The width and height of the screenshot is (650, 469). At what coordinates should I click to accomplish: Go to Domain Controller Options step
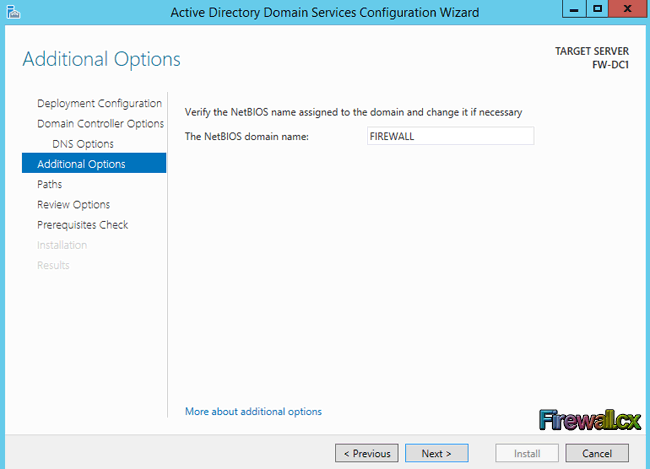click(100, 124)
